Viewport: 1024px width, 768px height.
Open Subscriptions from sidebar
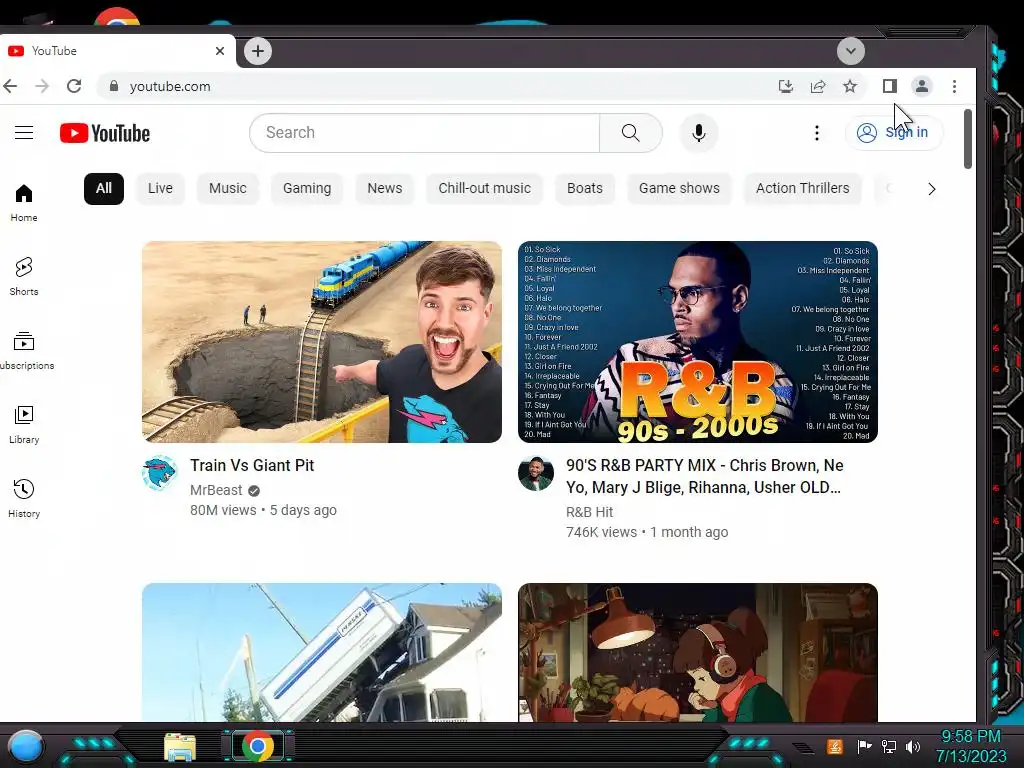pyautogui.click(x=25, y=351)
